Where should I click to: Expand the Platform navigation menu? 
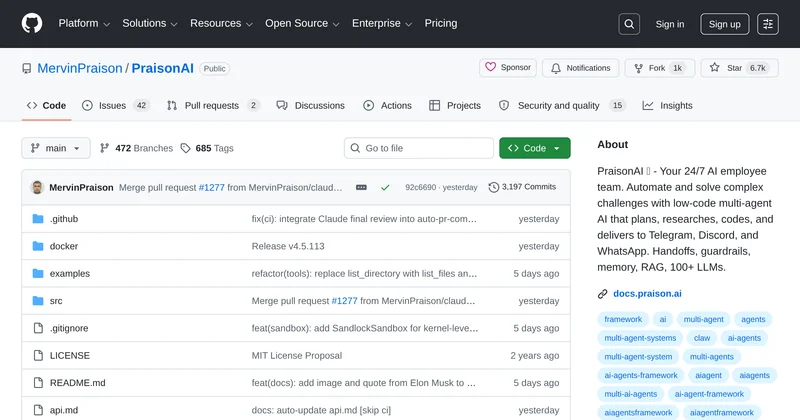[x=85, y=24]
